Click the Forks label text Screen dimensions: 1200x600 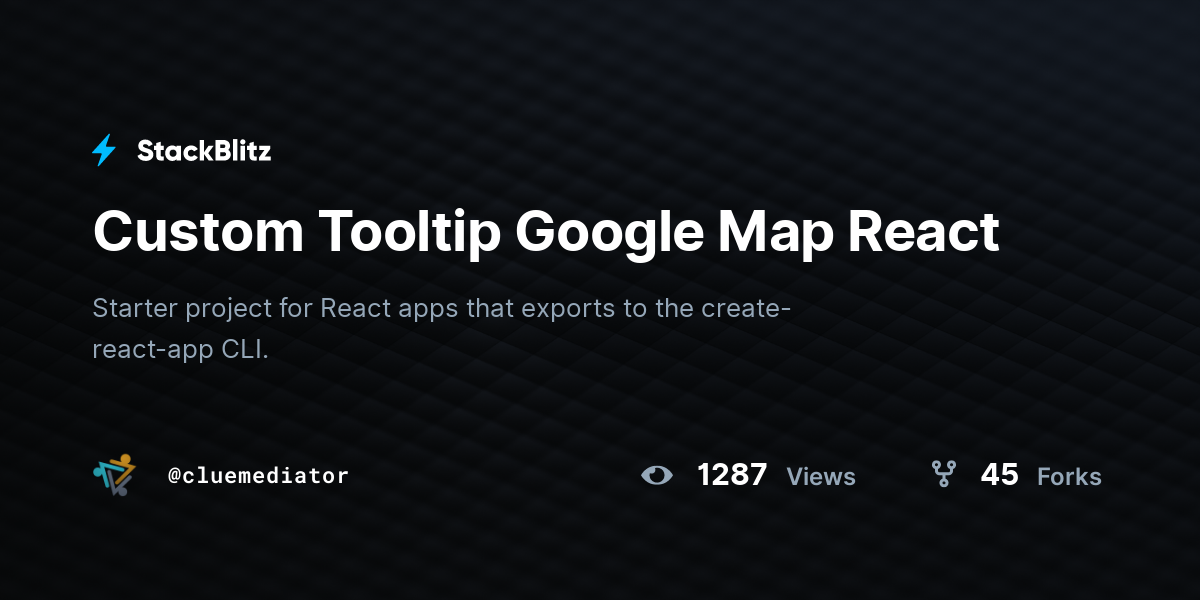pyautogui.click(x=1069, y=478)
